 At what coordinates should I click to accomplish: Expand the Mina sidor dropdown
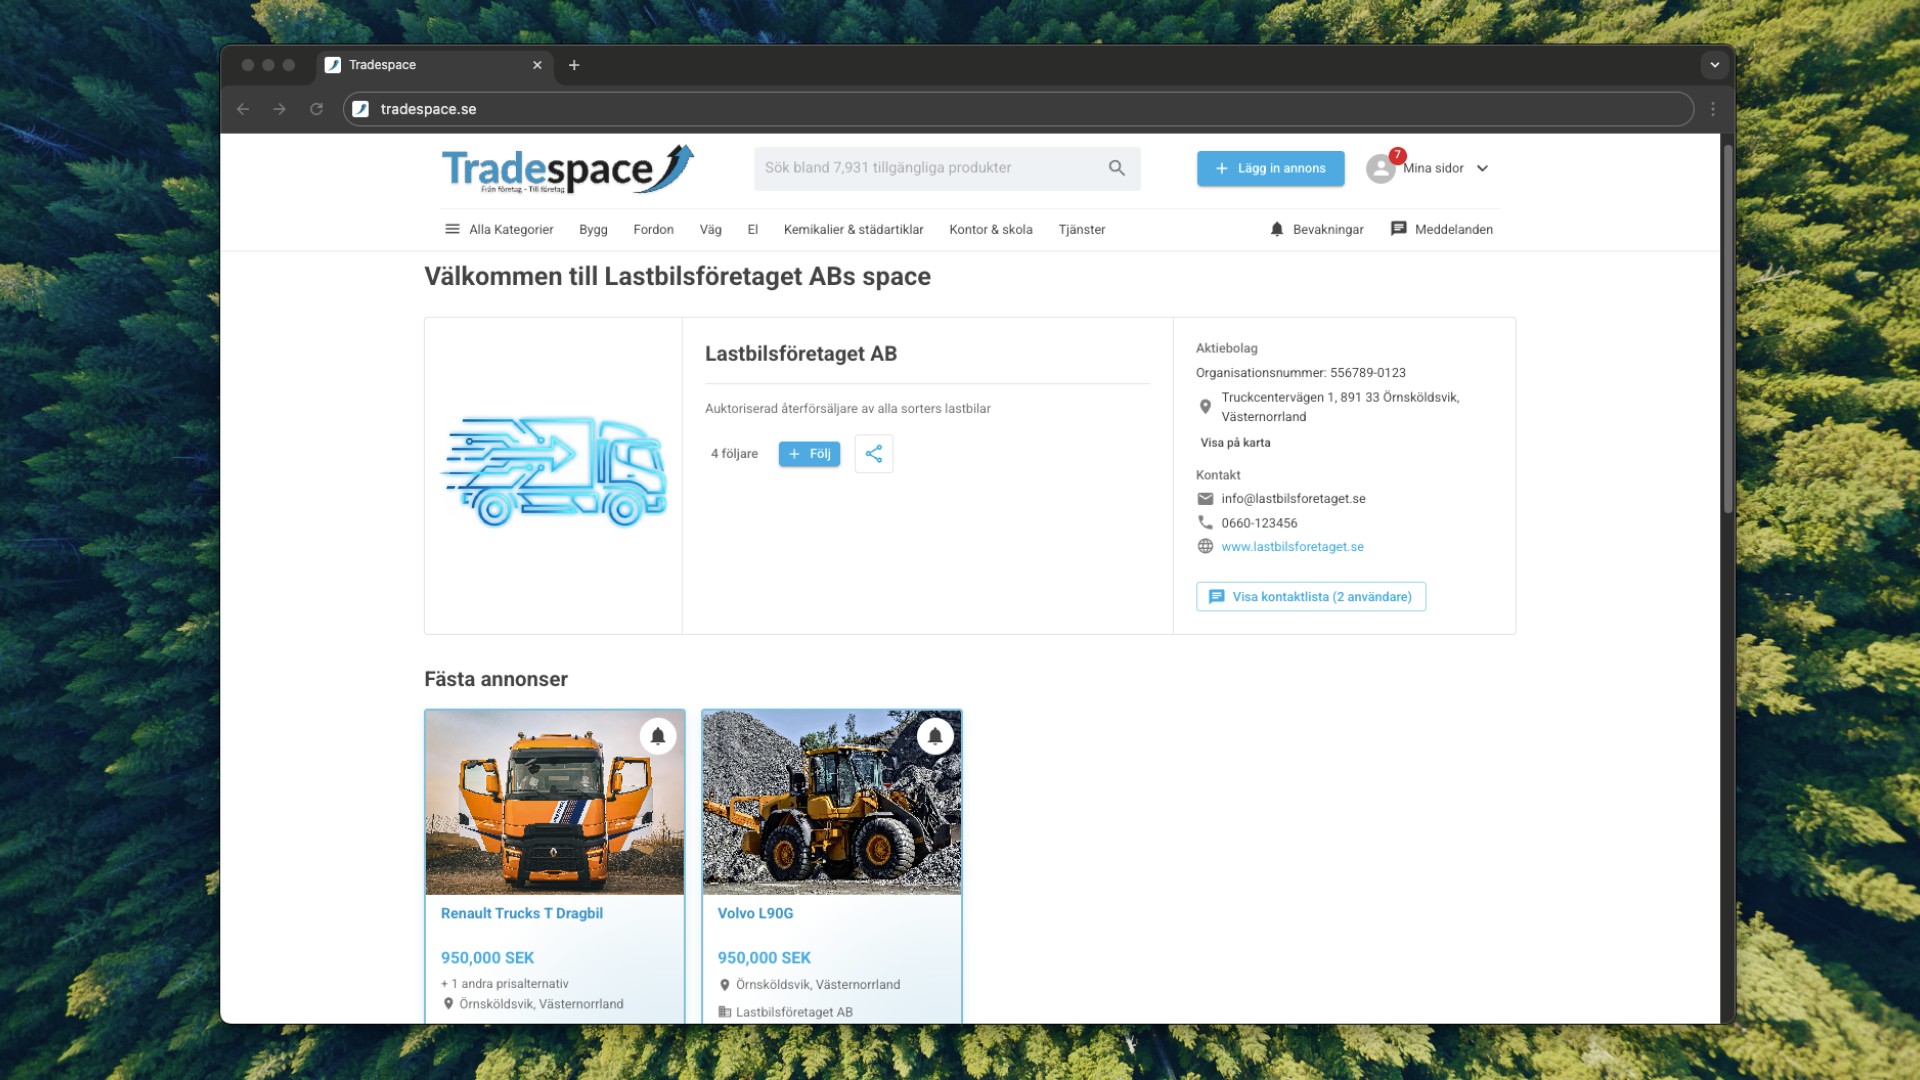coord(1483,168)
